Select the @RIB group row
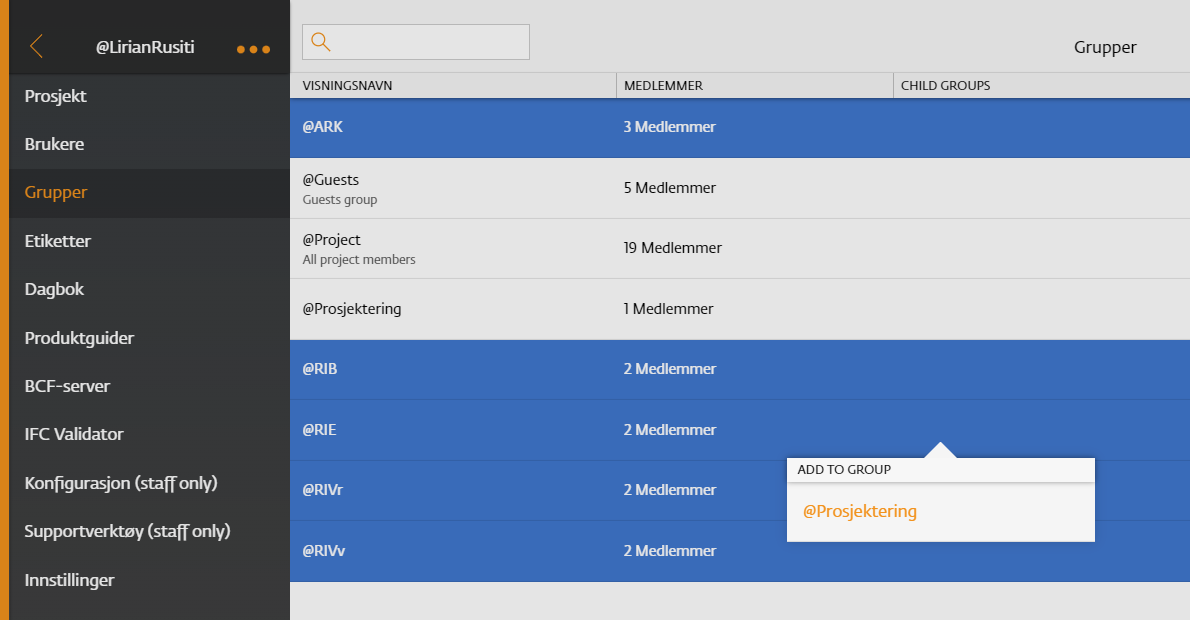This screenshot has height=620, width=1190. (x=740, y=370)
